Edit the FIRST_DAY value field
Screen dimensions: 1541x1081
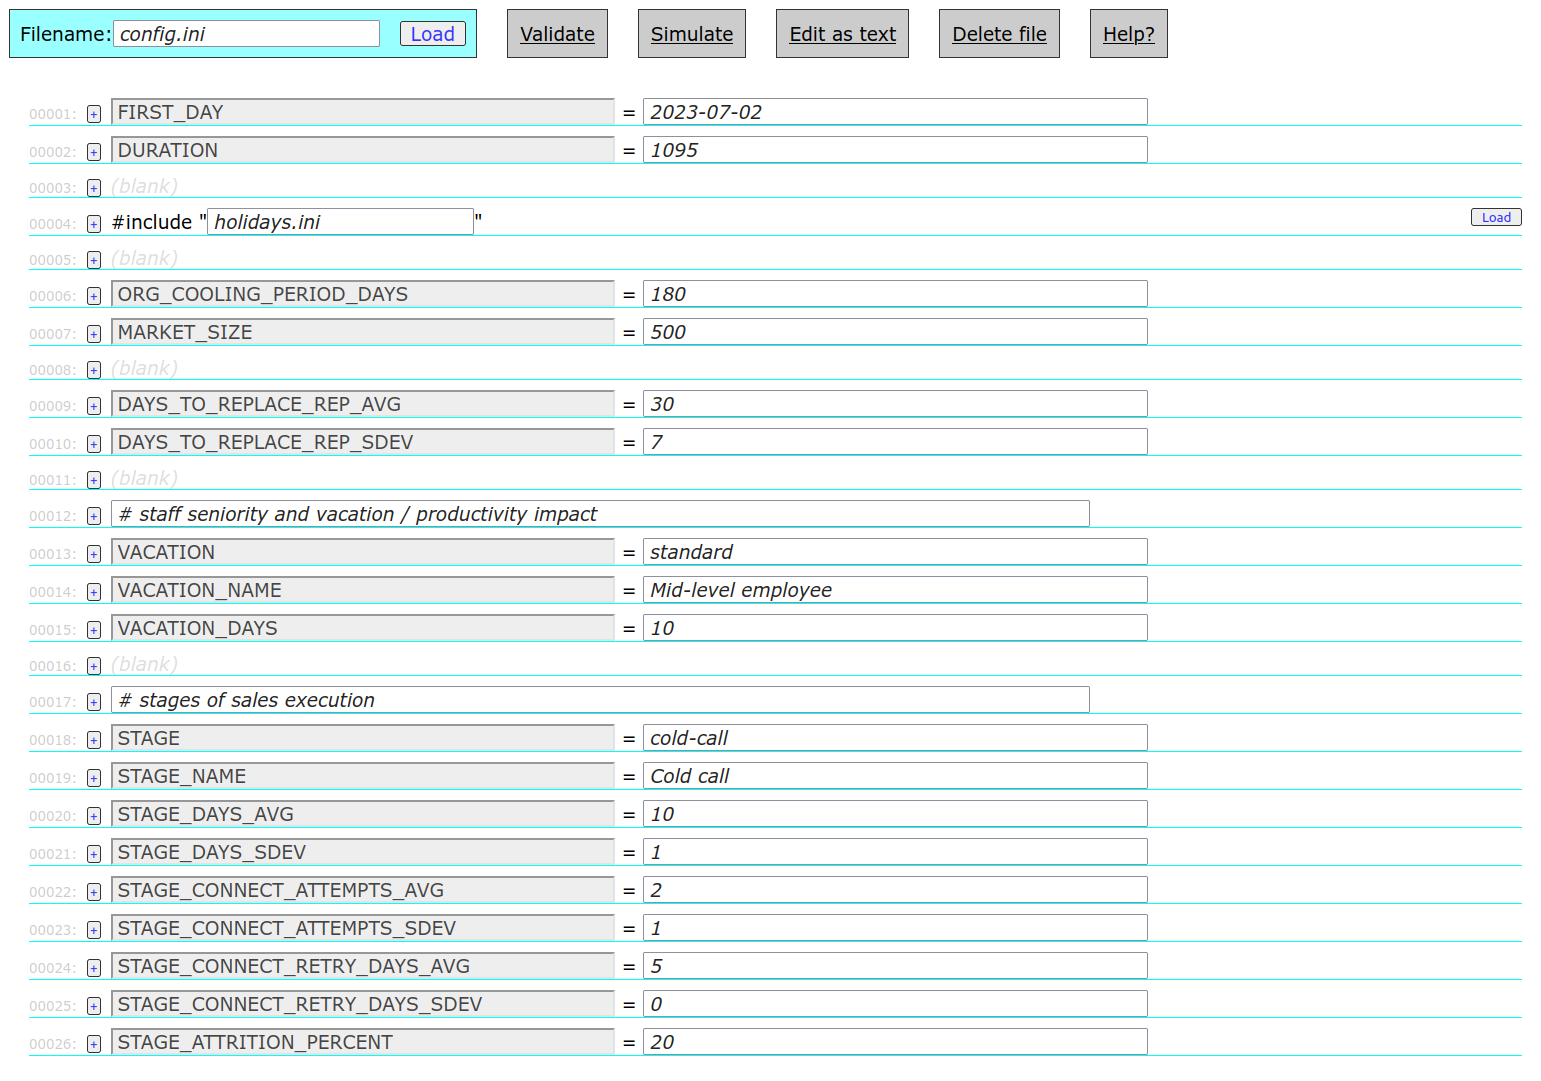(895, 112)
